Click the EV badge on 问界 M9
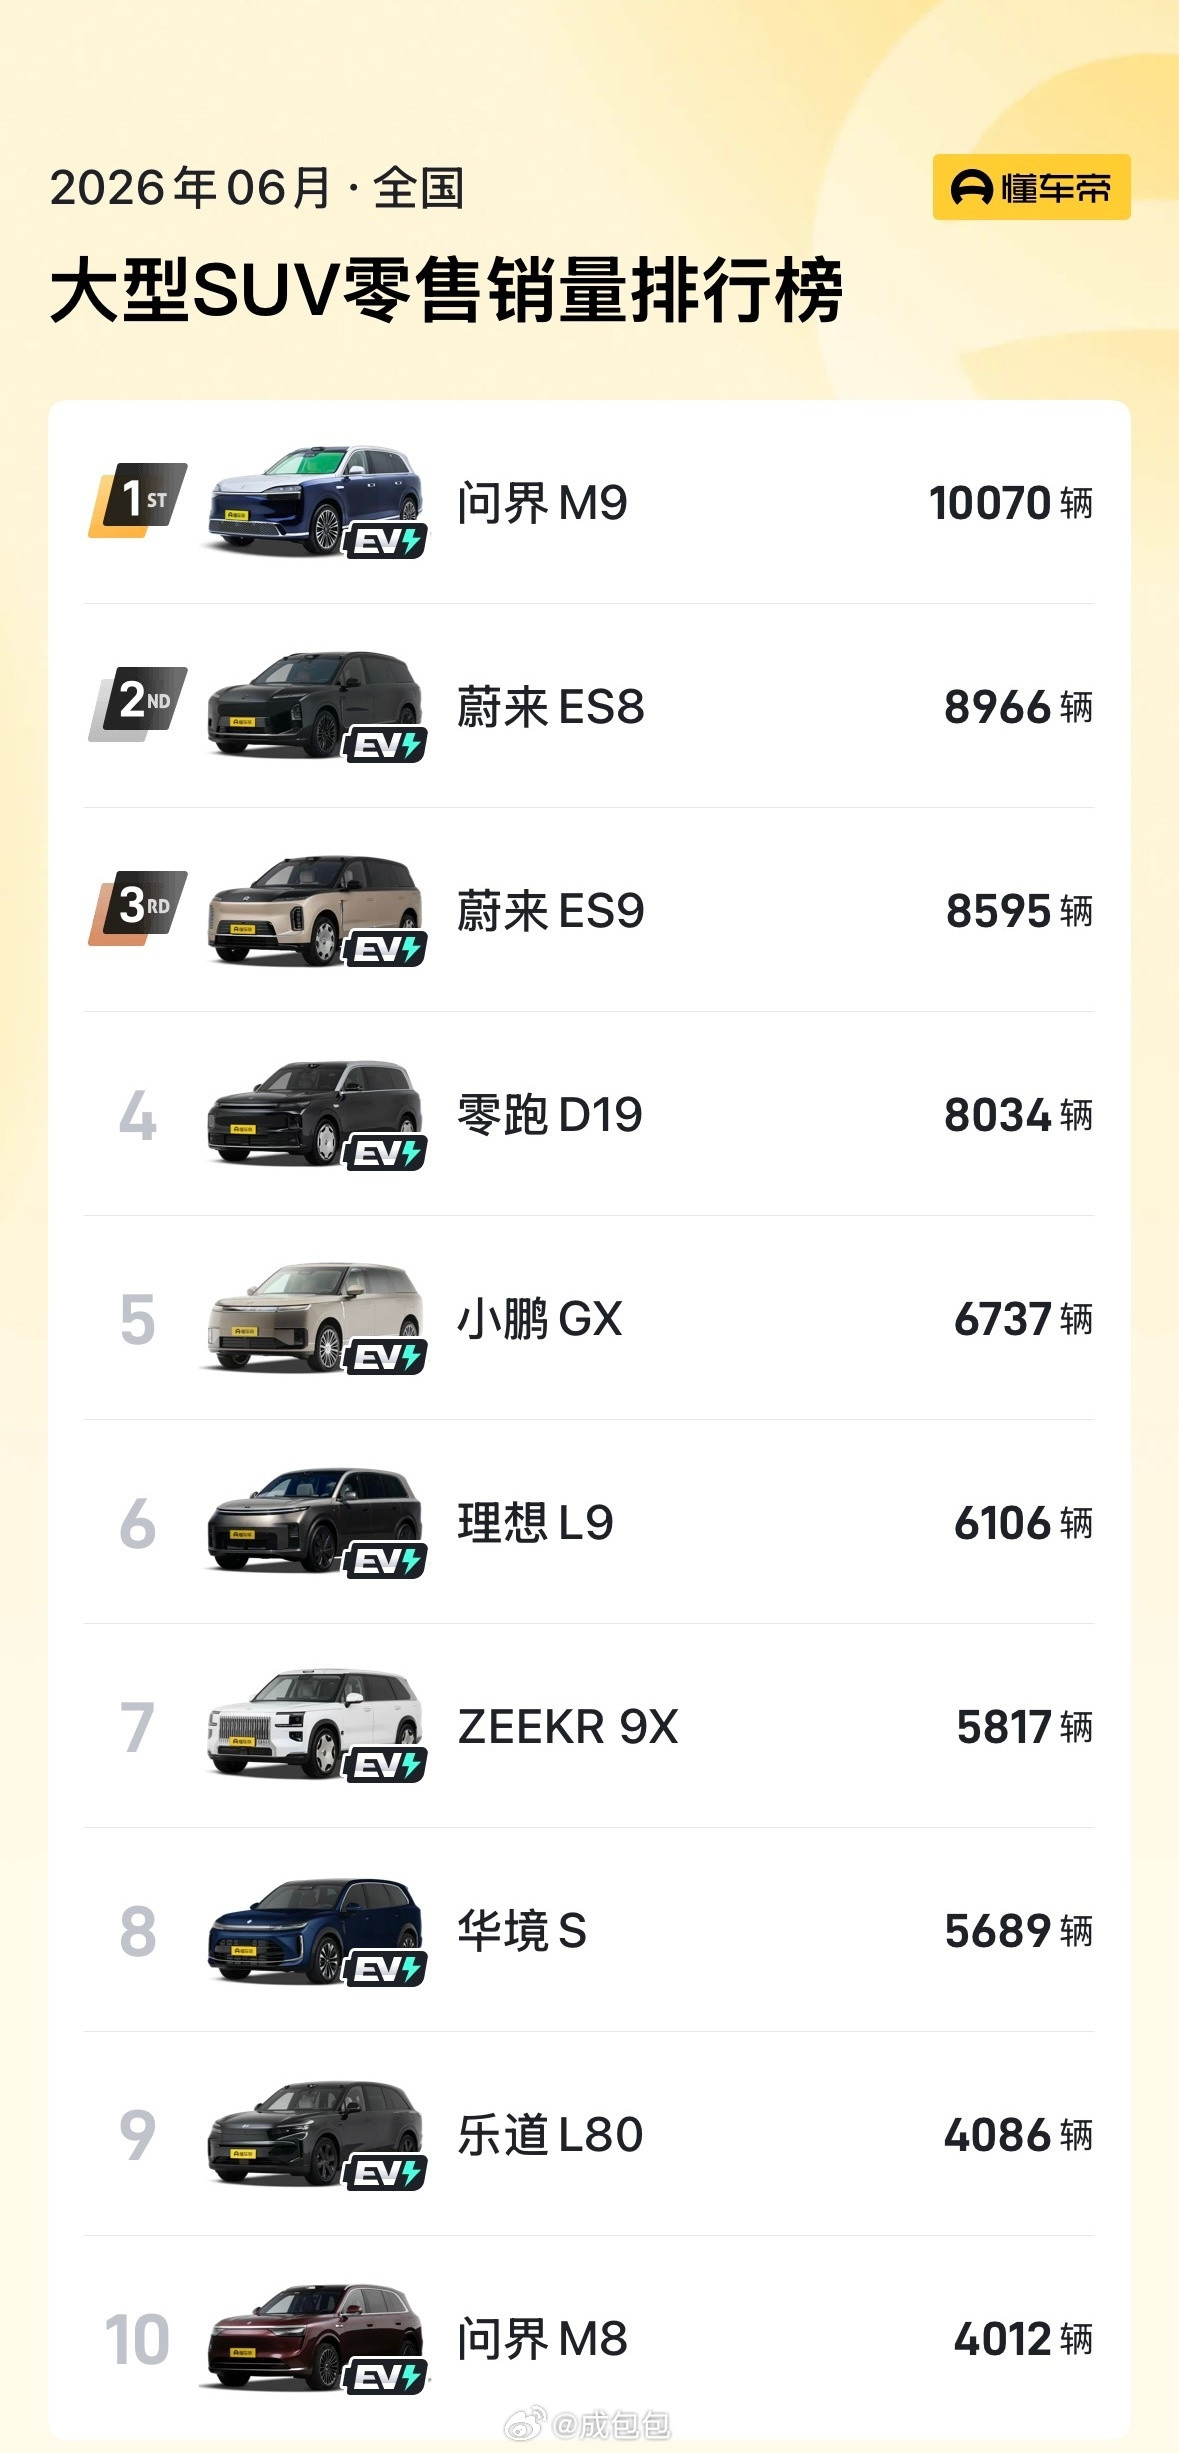Screen dimensions: 1179x2453 pyautogui.click(x=386, y=541)
